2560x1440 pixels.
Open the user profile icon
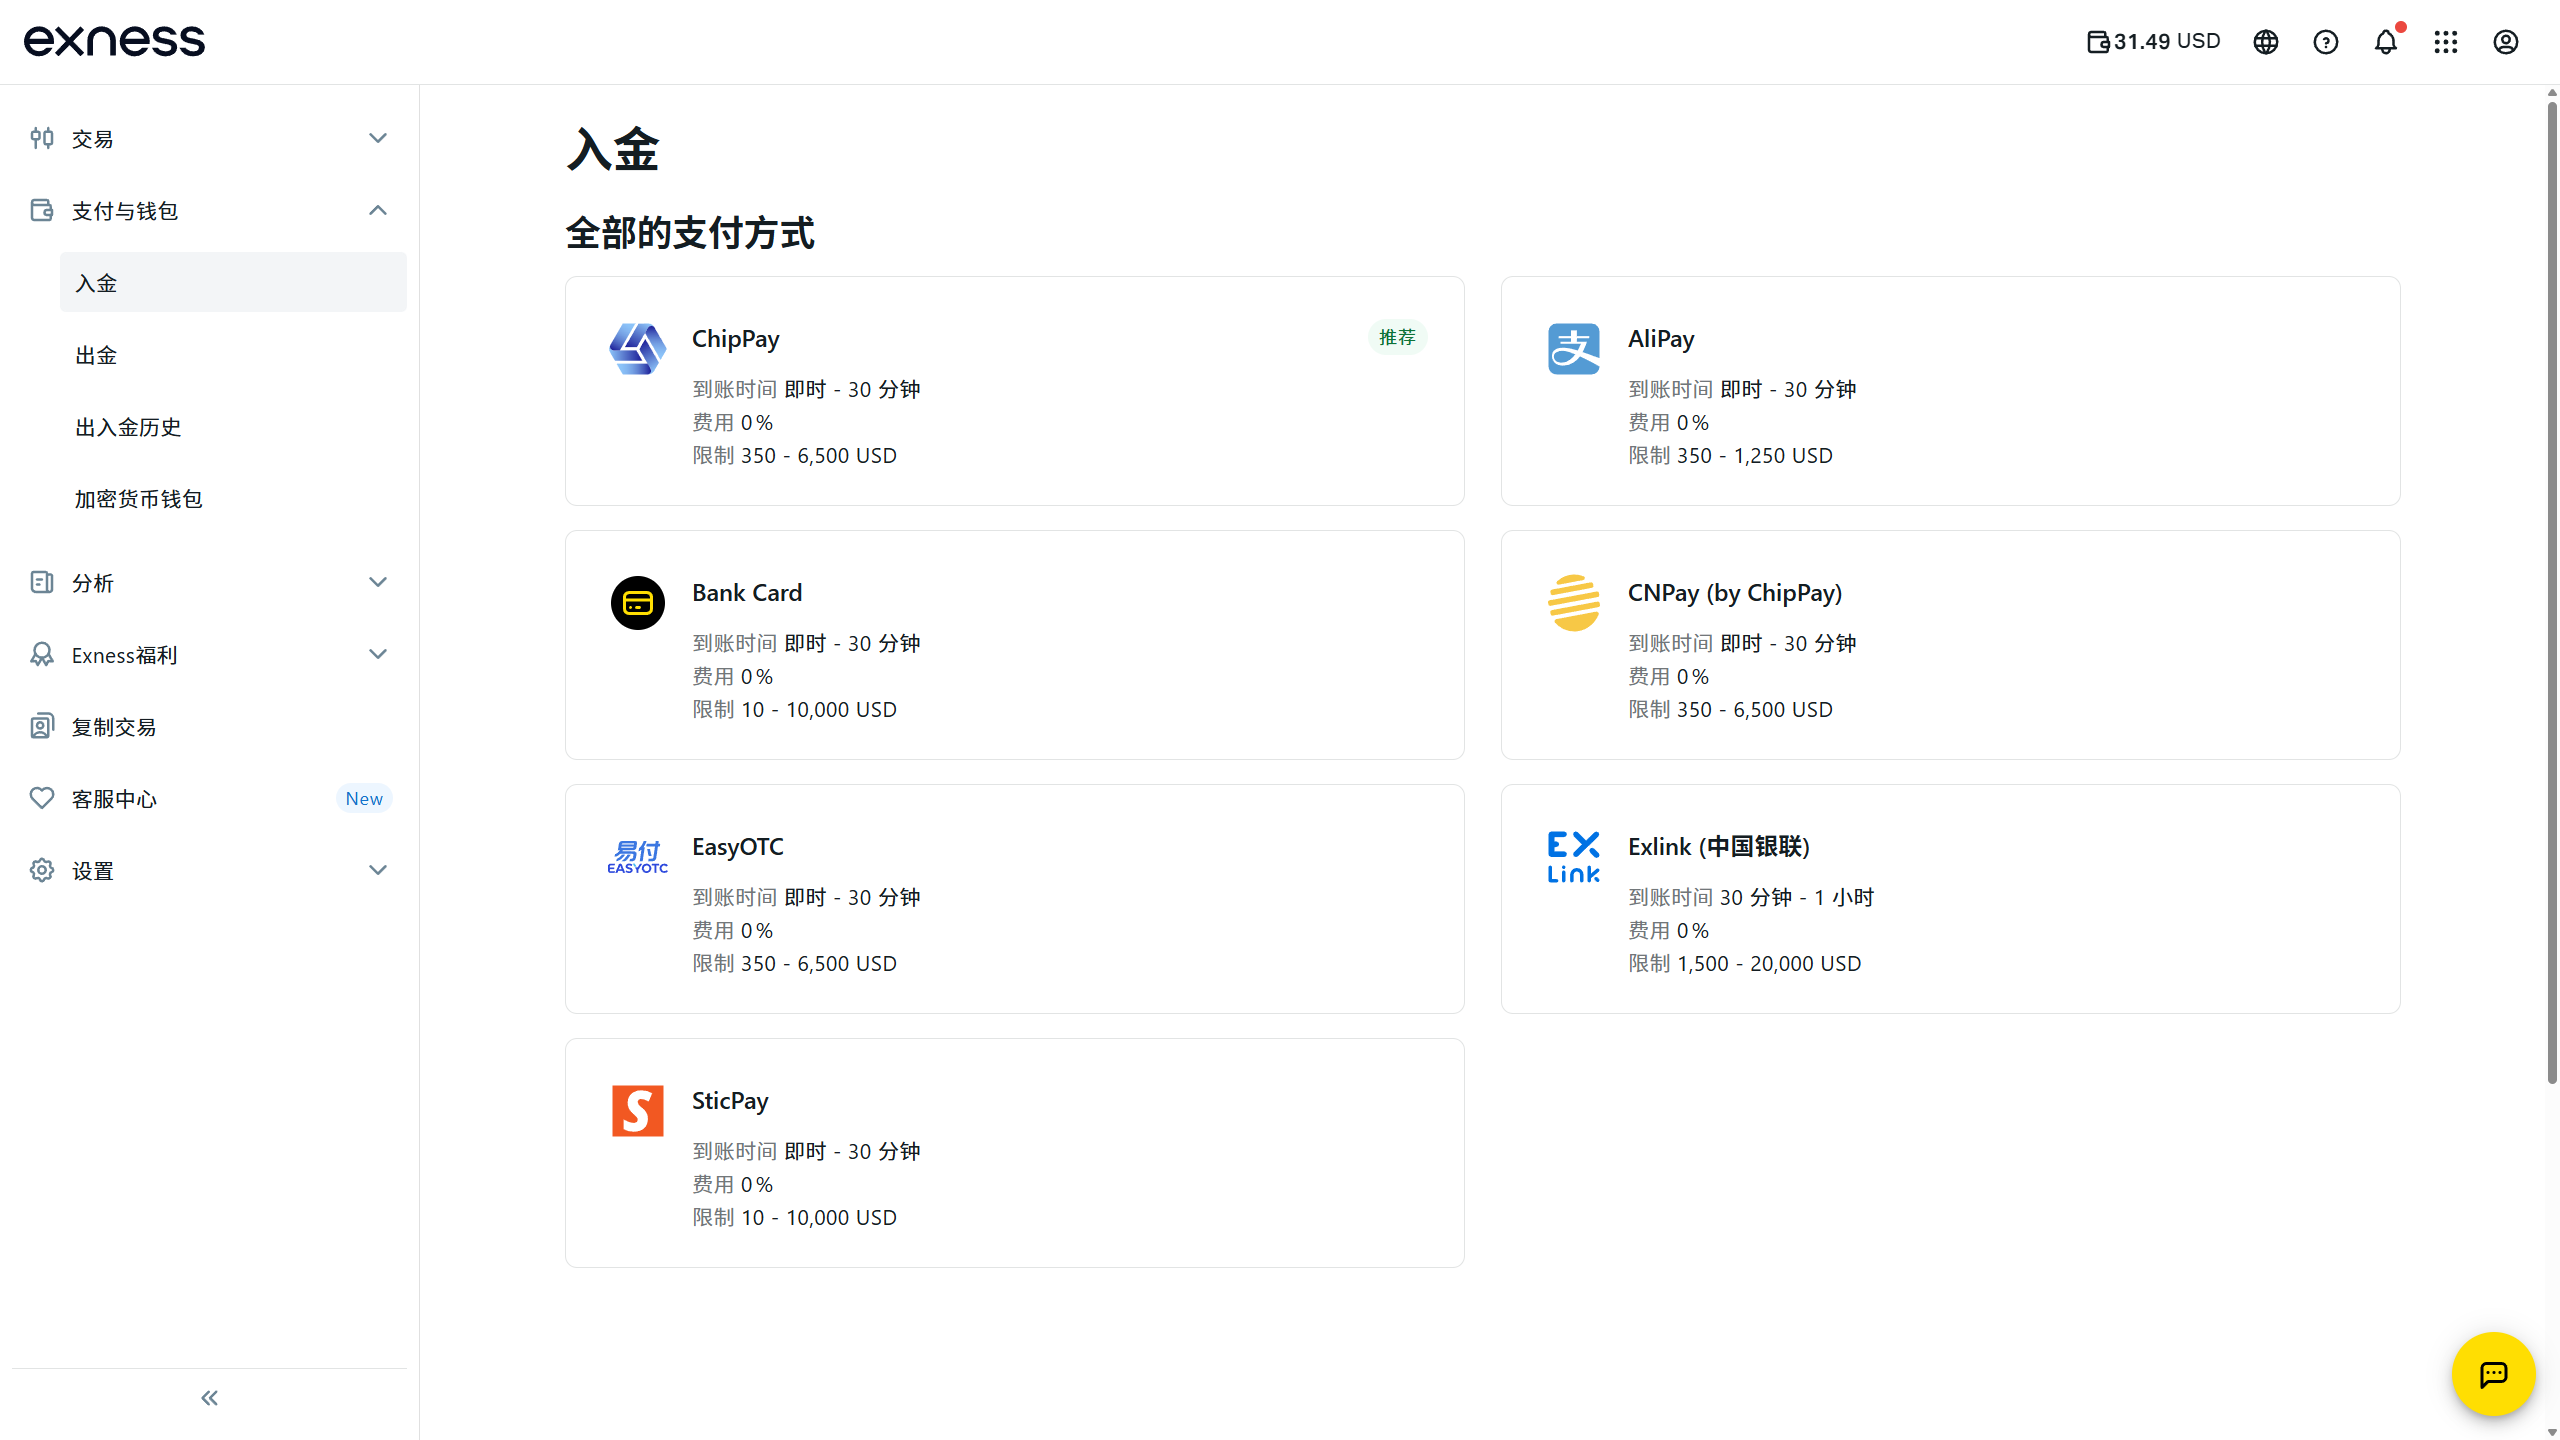point(2506,42)
